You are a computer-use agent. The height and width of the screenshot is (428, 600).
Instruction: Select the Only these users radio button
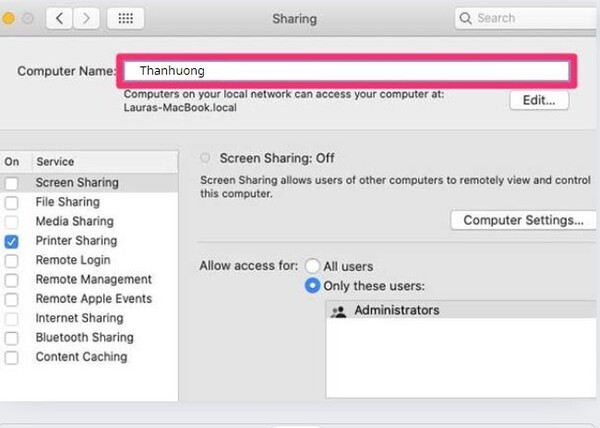(312, 286)
